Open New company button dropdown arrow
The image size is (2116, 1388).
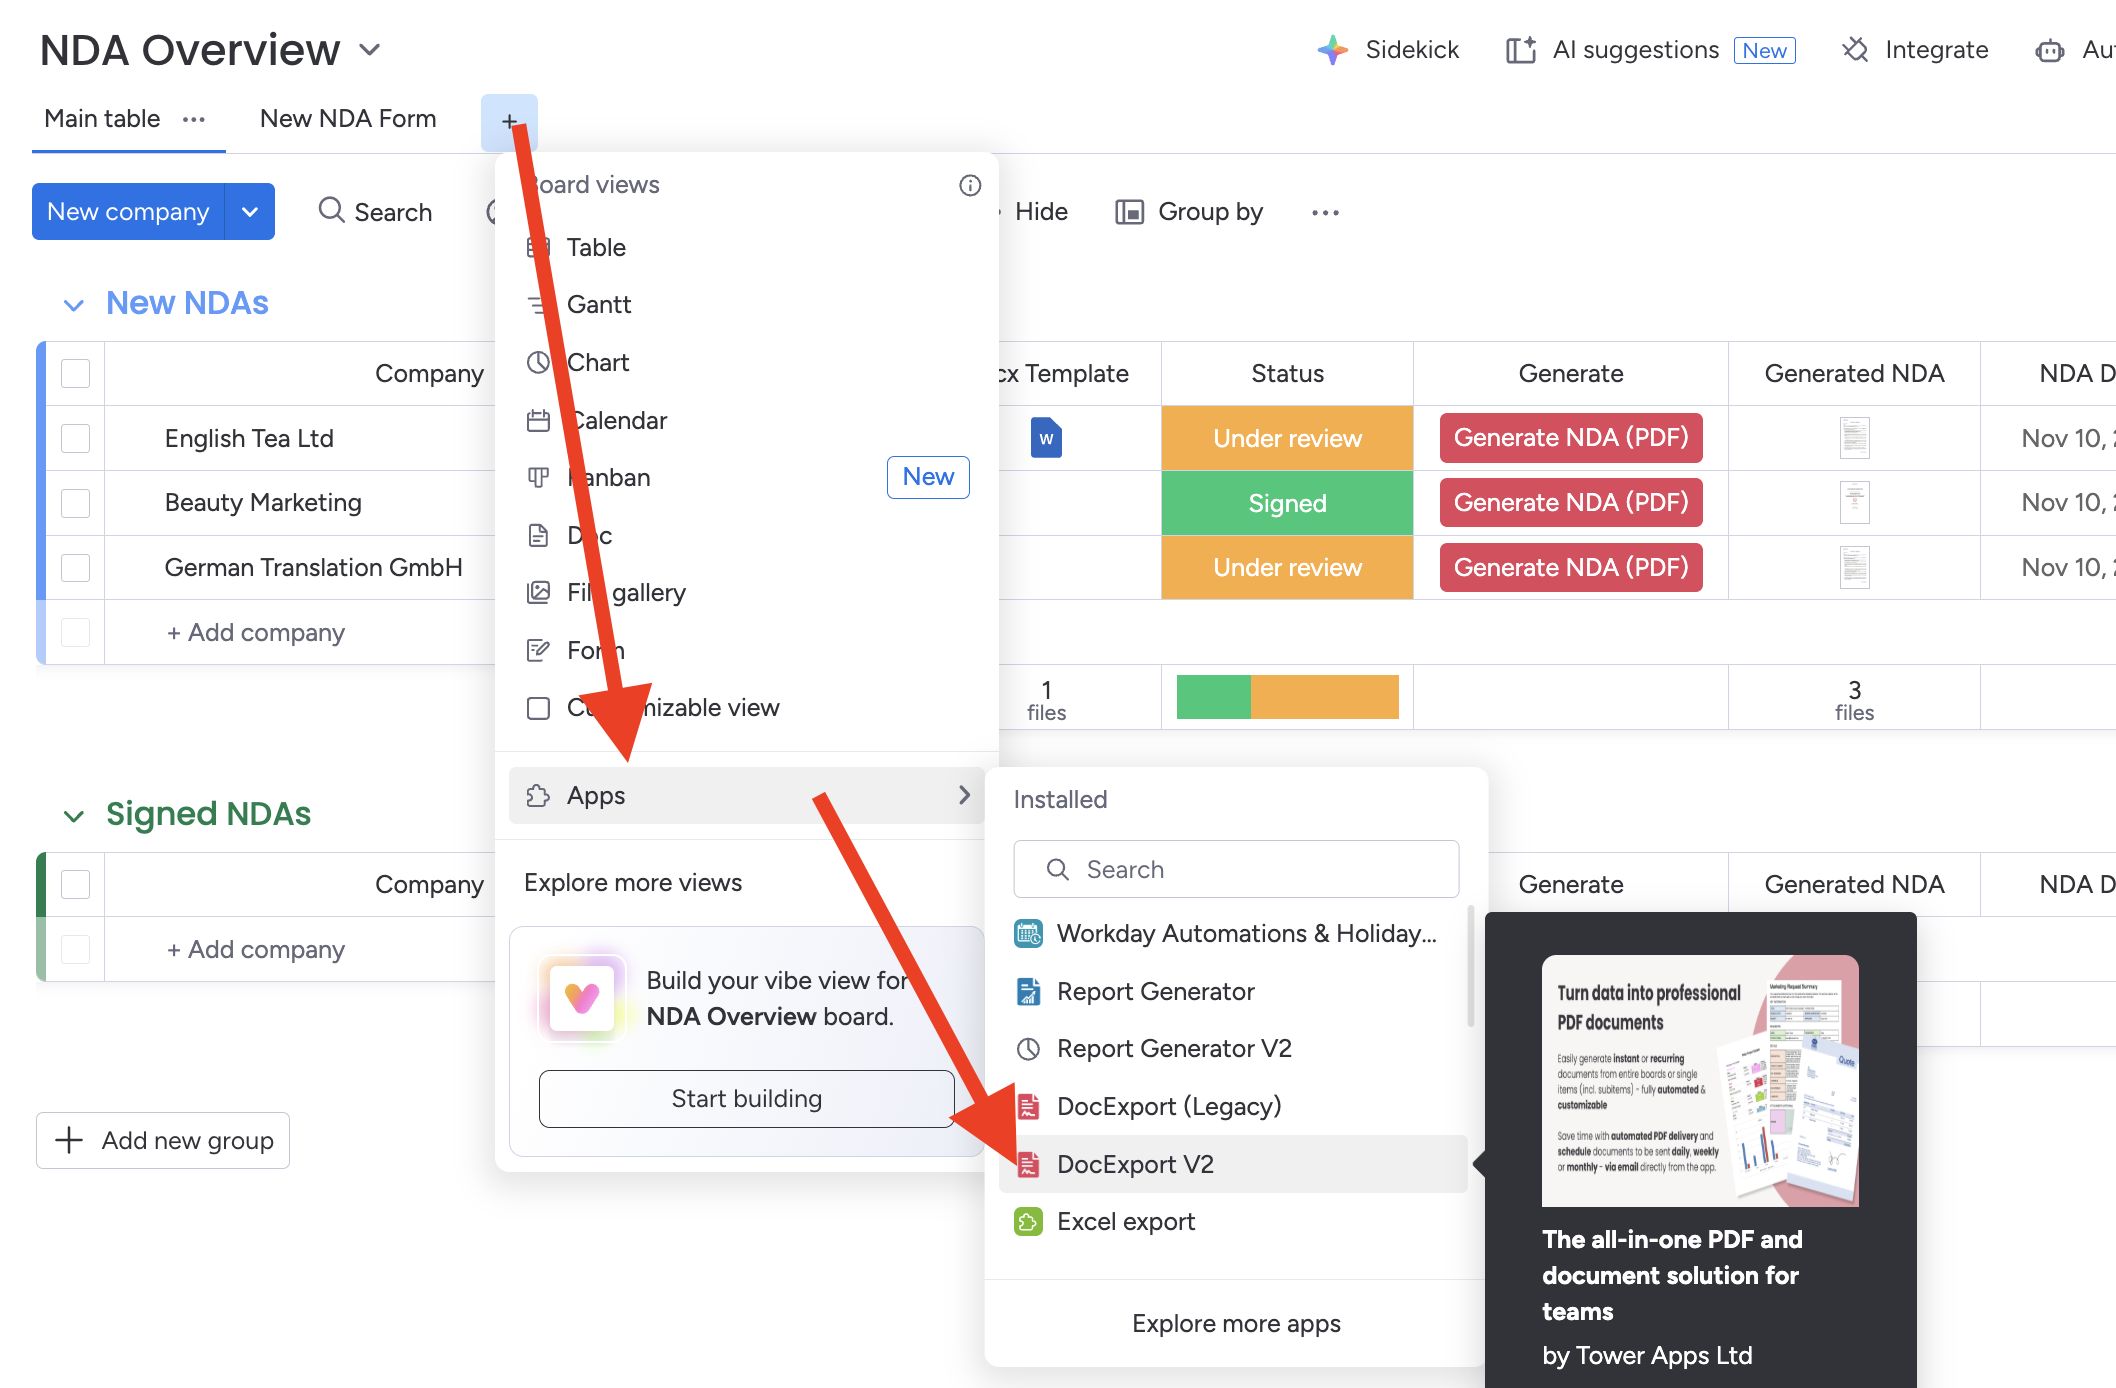250,212
